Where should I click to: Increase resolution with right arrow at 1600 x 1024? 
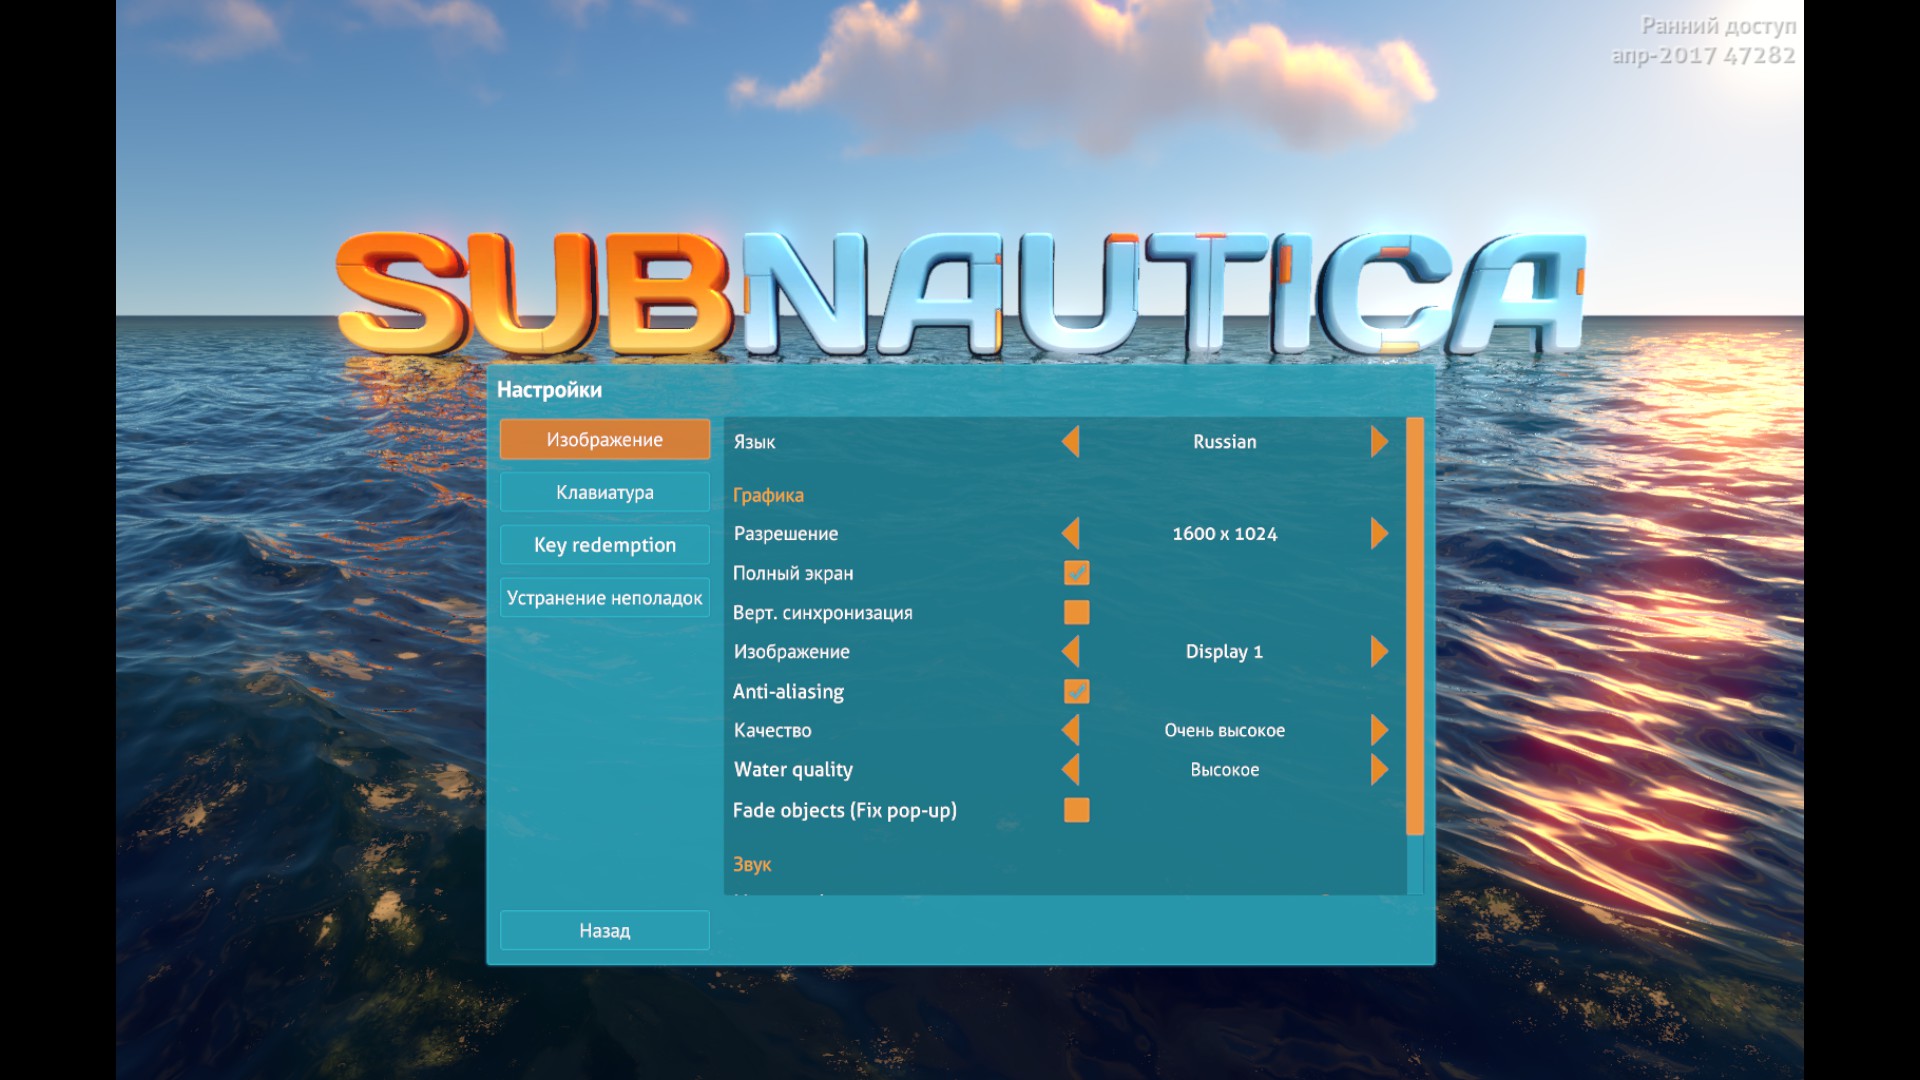(1379, 533)
